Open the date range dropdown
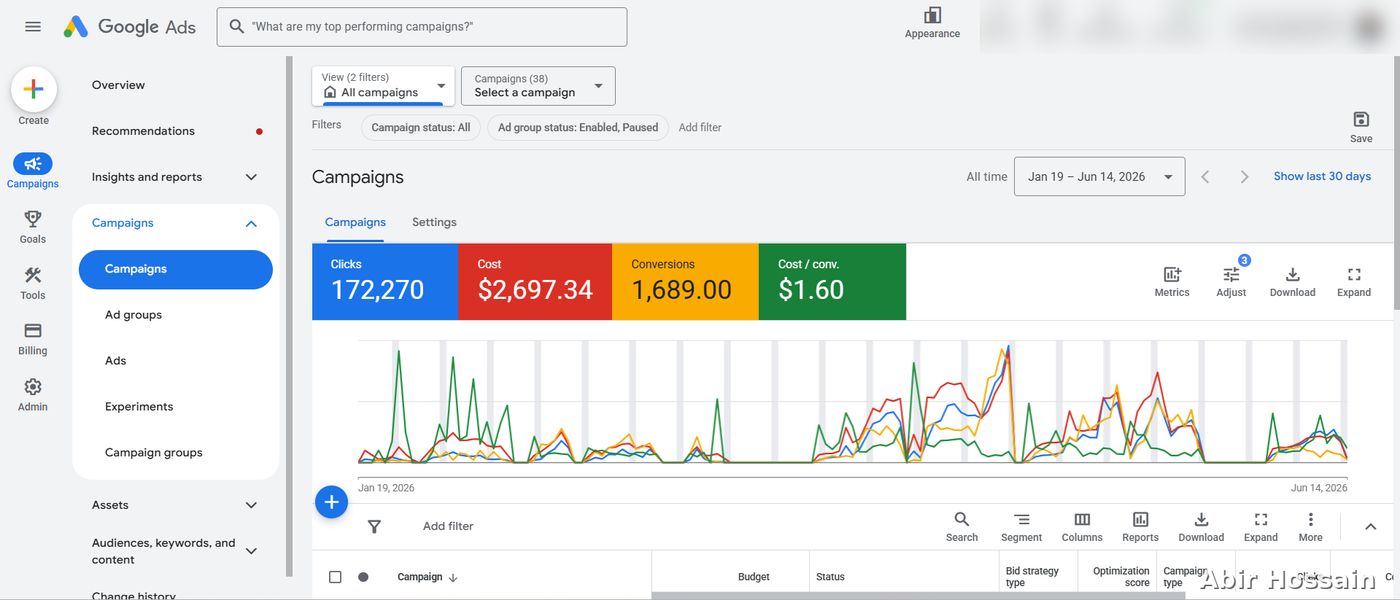 (1099, 176)
